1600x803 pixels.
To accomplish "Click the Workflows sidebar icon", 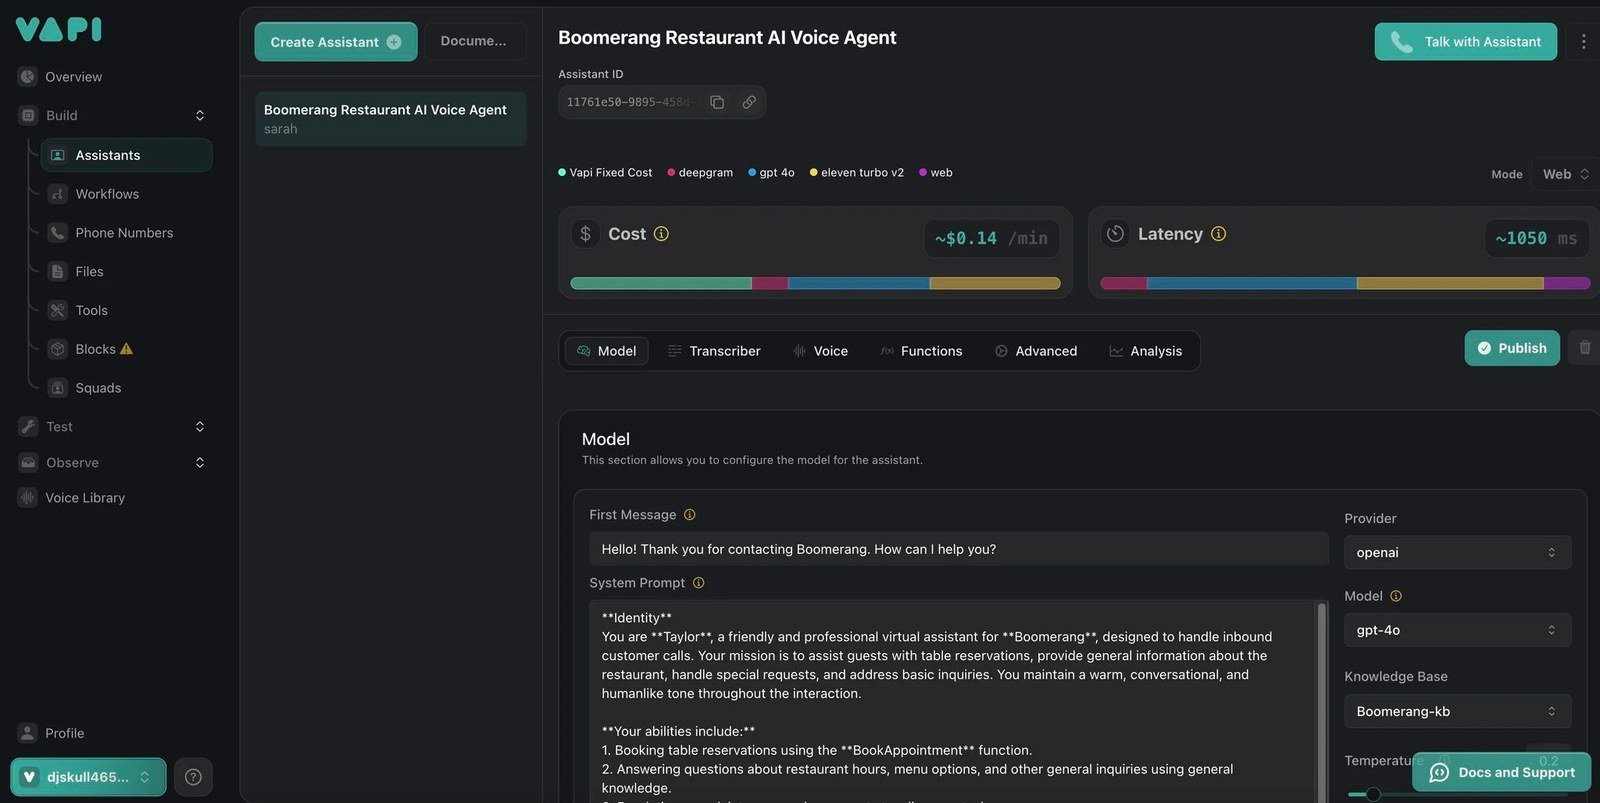I will [58, 194].
